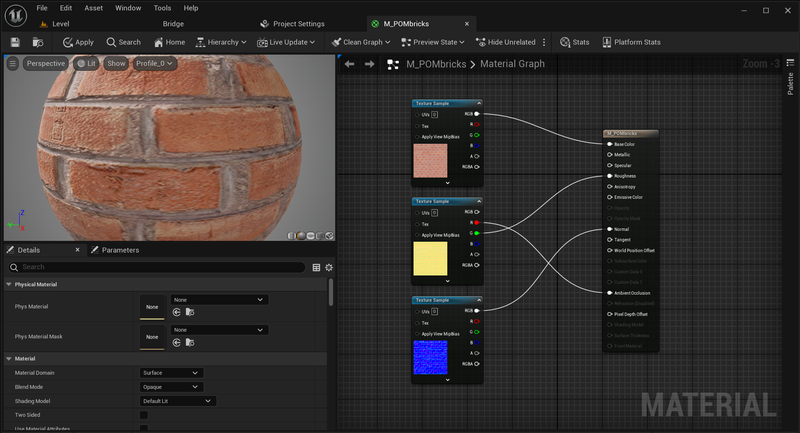Open the Phys Material asset dropdown
Viewport: 800px width, 433px height.
219,300
